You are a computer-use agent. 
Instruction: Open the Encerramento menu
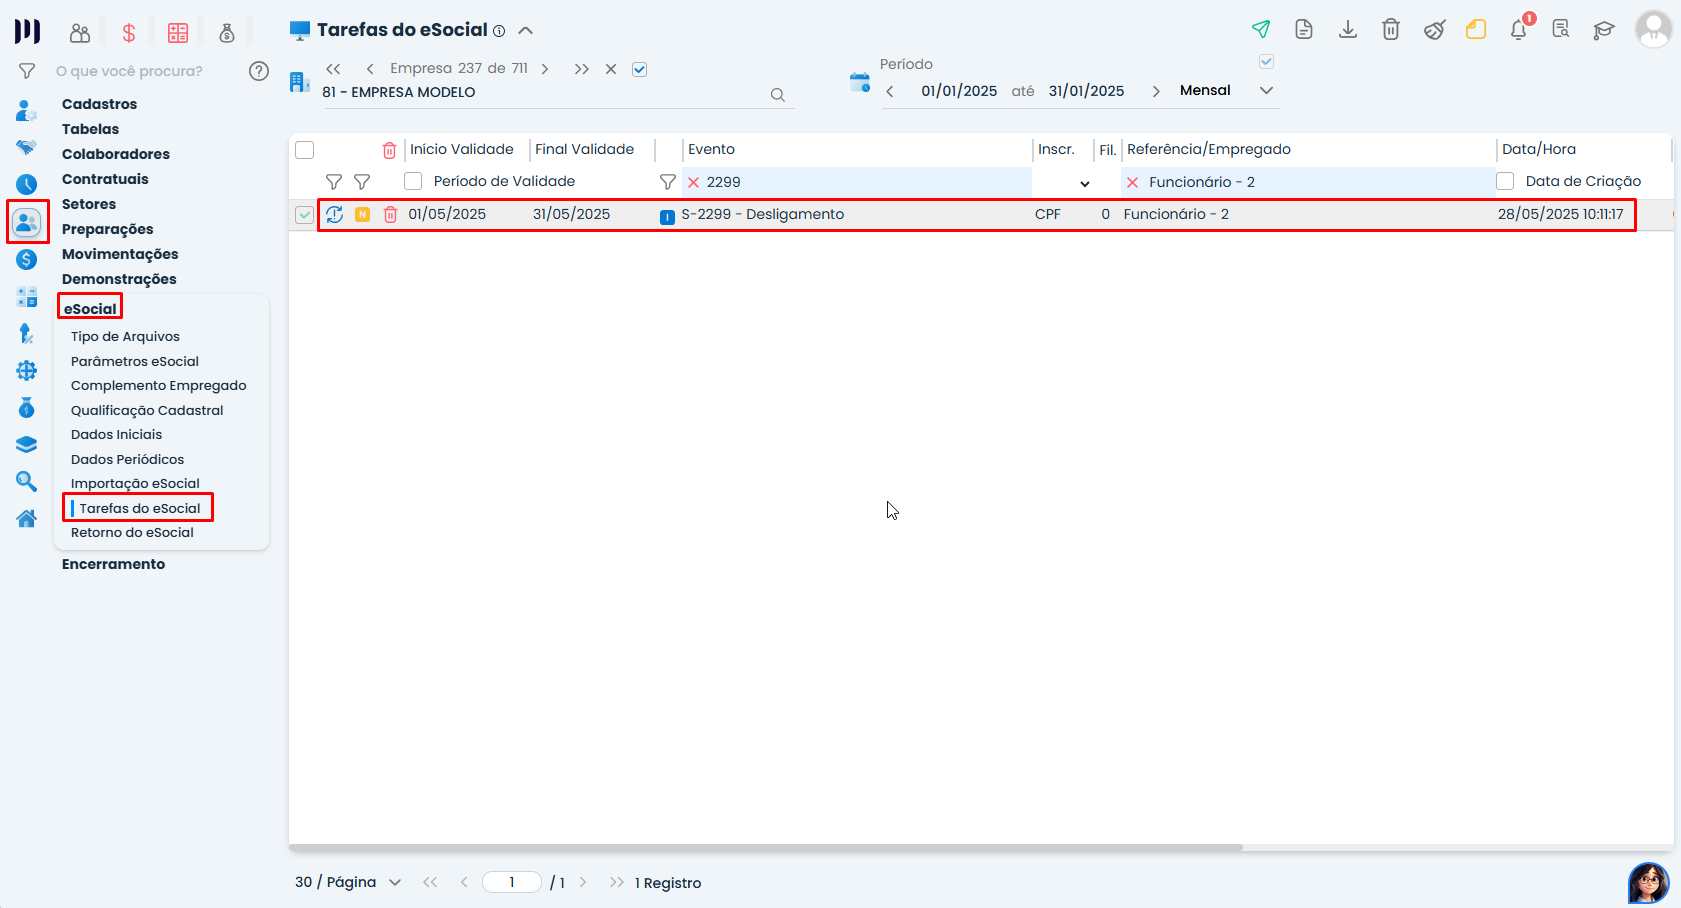click(x=113, y=564)
